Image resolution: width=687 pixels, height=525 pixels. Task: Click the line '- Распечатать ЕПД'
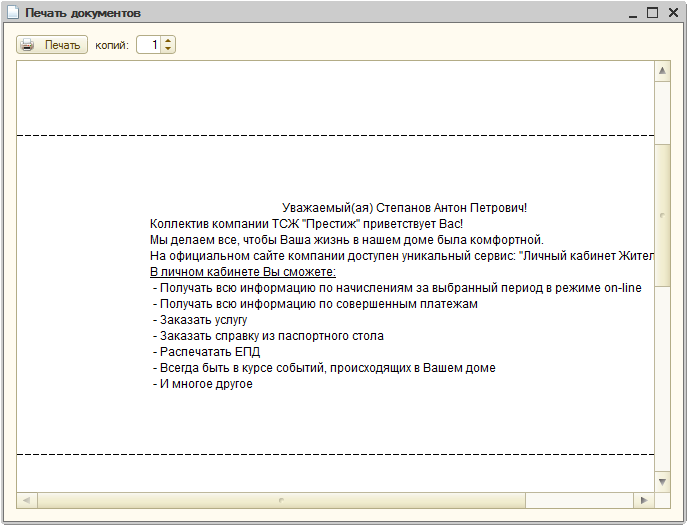click(x=206, y=352)
